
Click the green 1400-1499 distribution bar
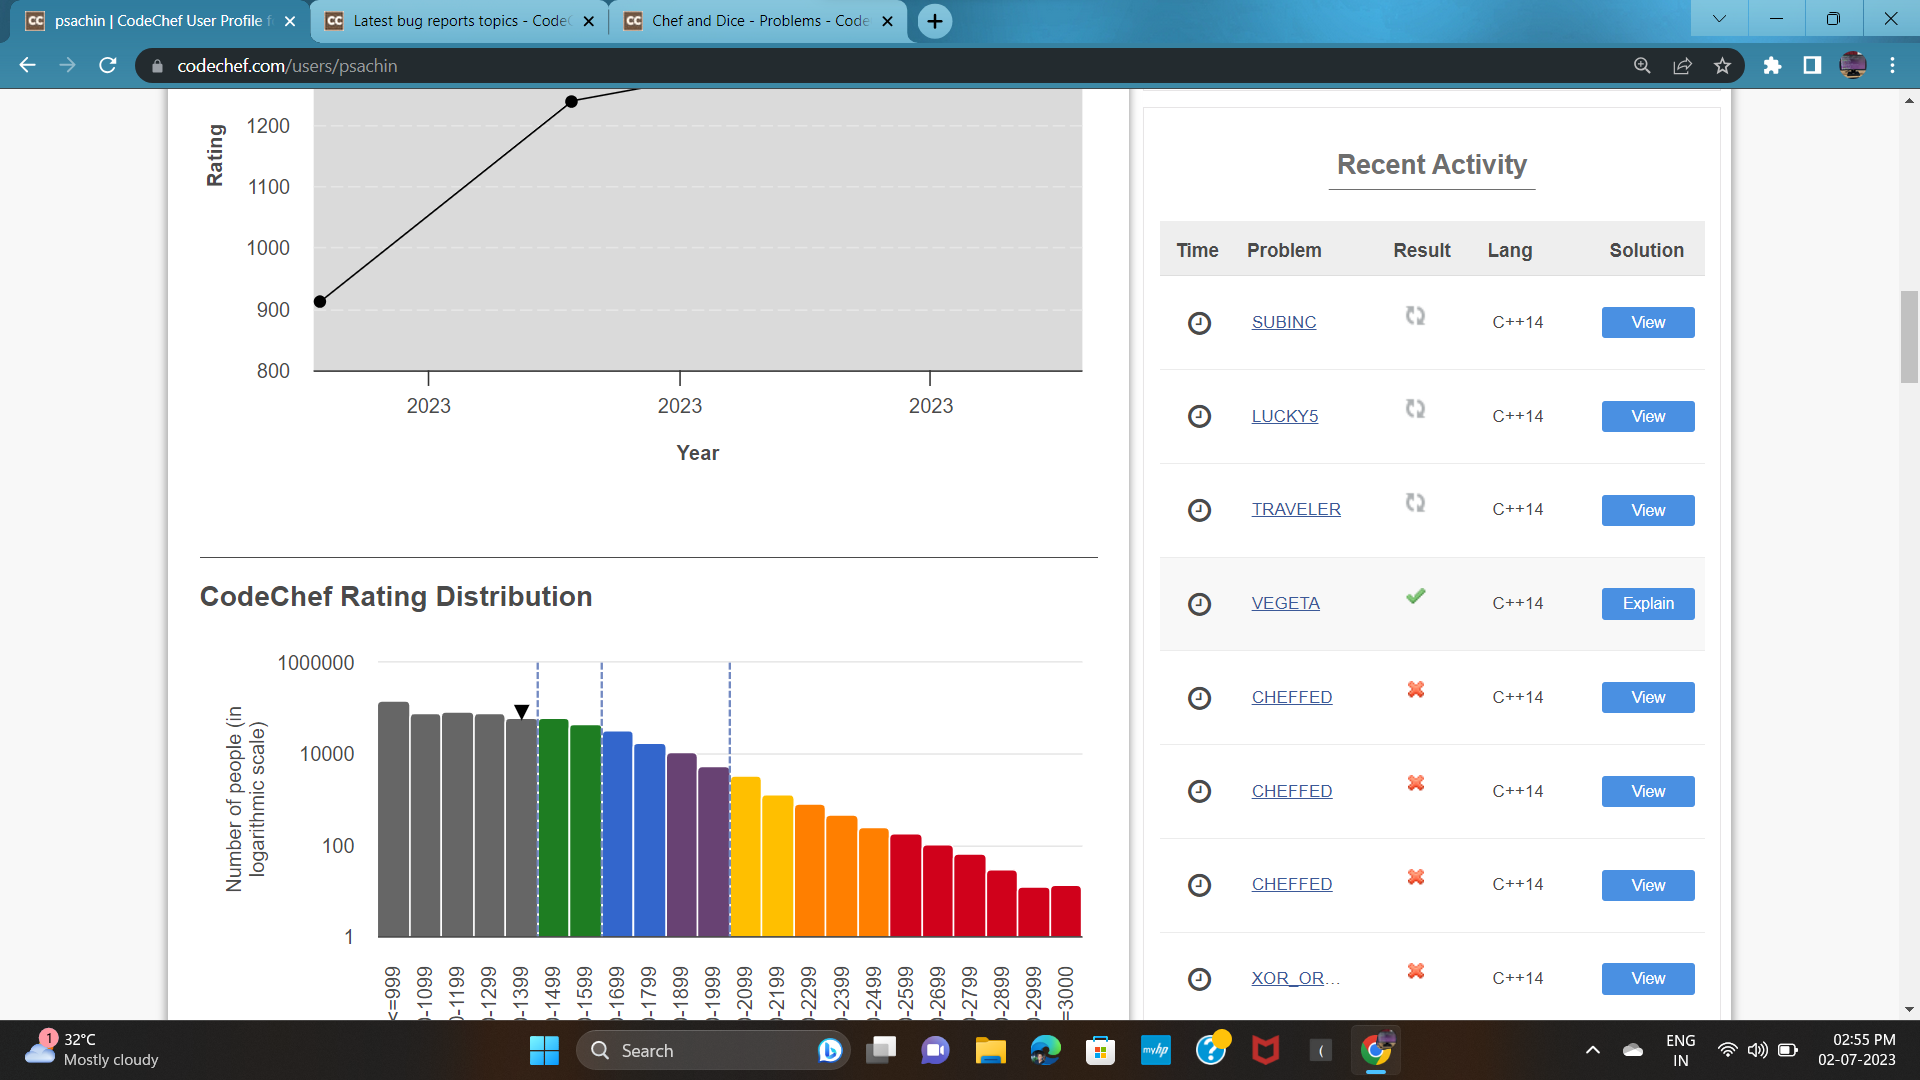point(553,828)
